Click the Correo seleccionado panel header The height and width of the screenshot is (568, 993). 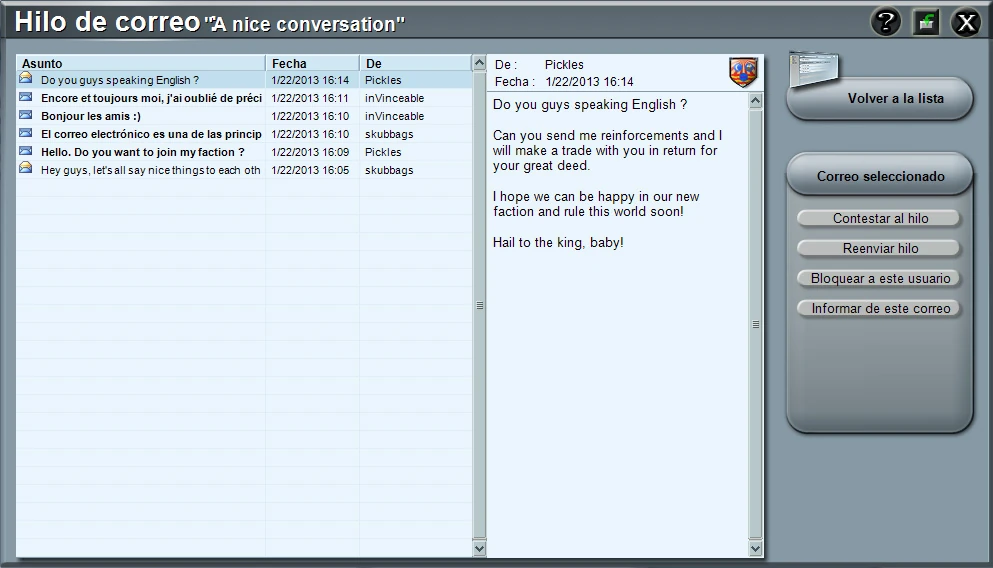880,175
